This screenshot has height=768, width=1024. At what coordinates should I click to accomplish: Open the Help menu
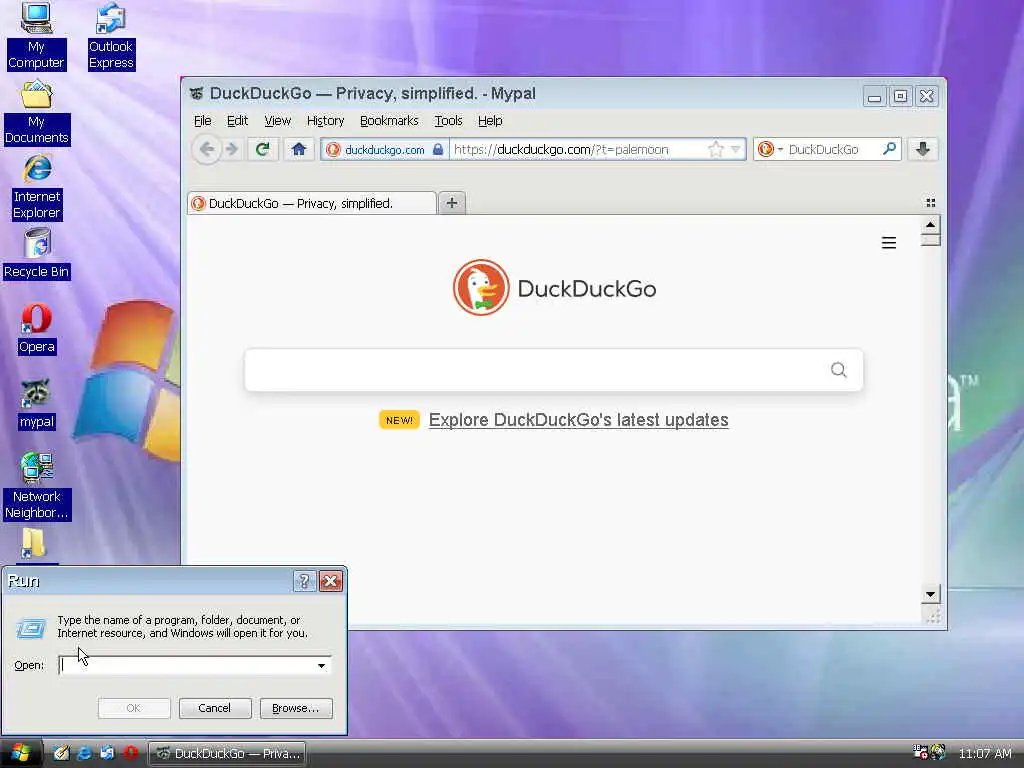click(x=490, y=121)
